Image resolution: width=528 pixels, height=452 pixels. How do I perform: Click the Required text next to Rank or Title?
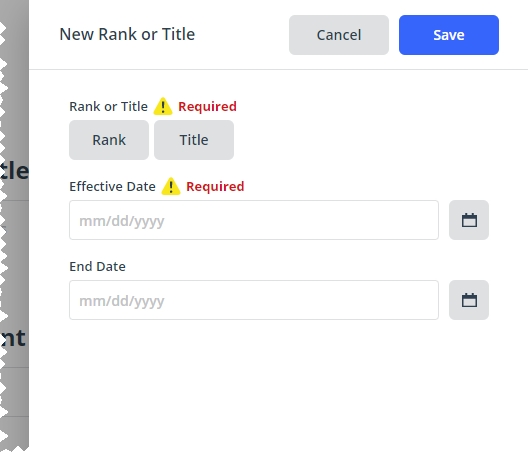point(207,106)
